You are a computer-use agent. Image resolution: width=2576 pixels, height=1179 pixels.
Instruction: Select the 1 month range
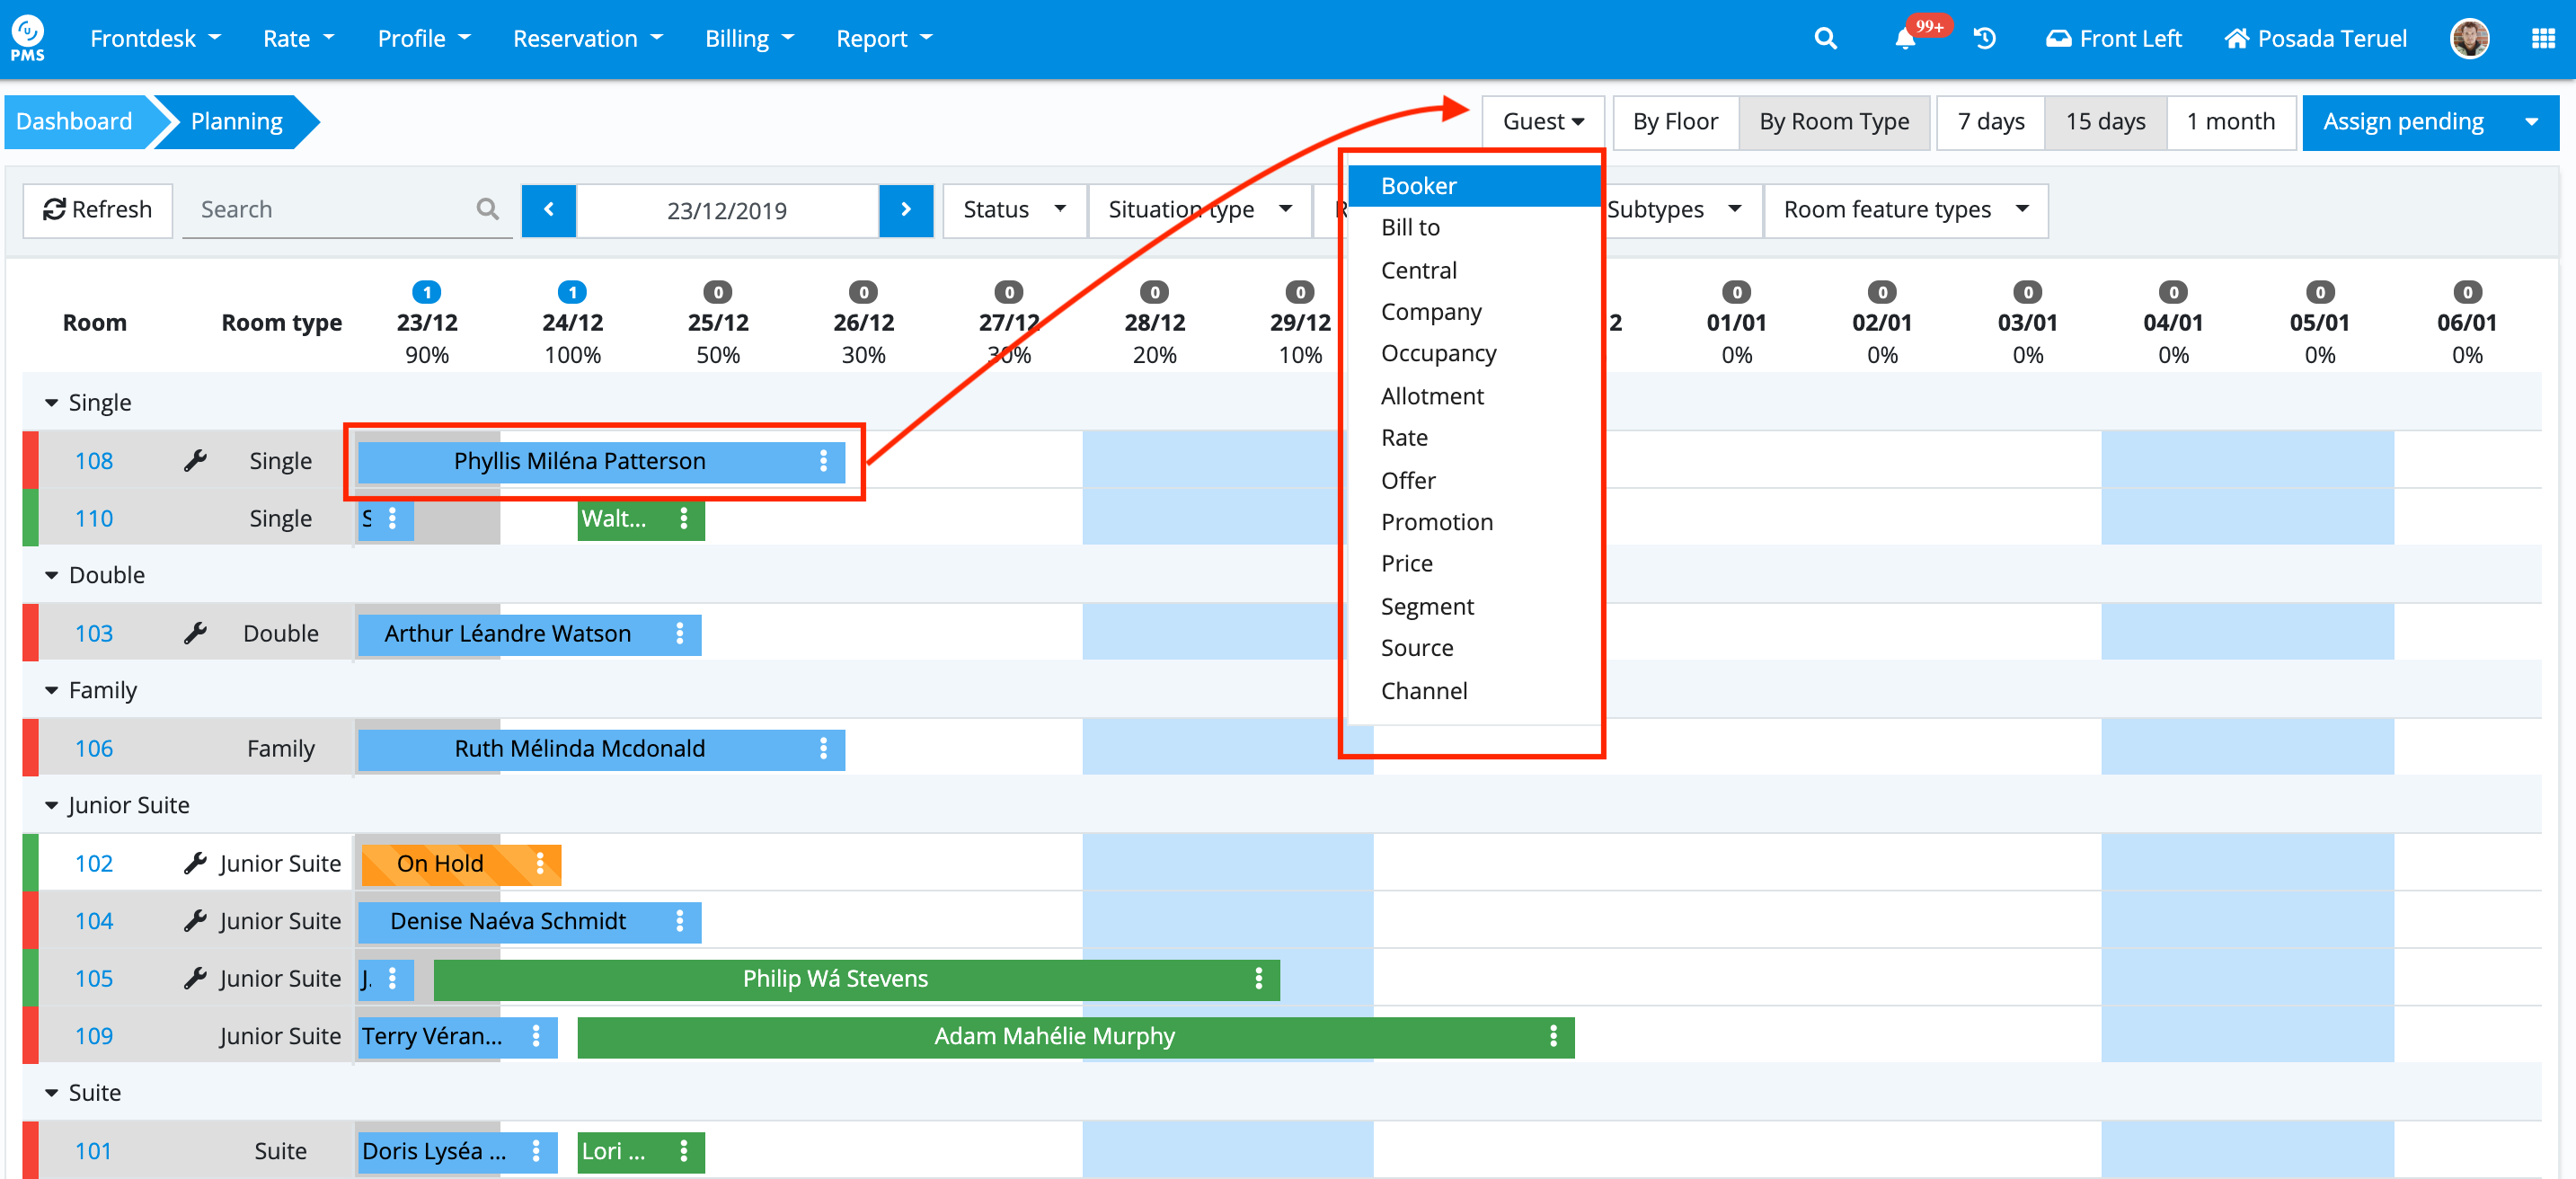pos(2230,122)
